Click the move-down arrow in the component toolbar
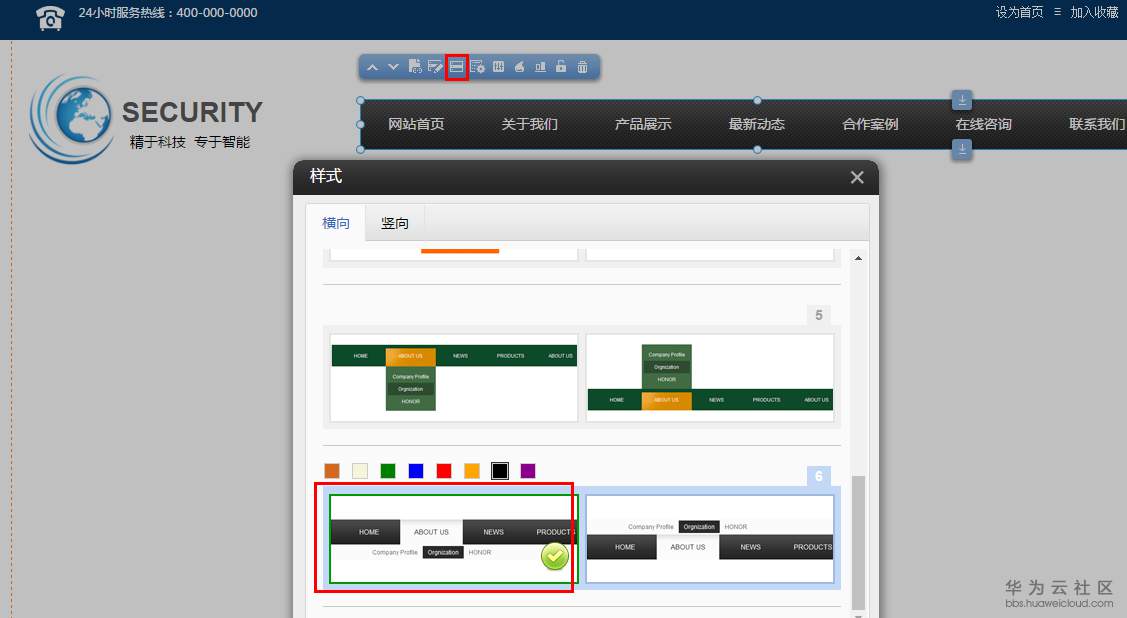 point(393,67)
